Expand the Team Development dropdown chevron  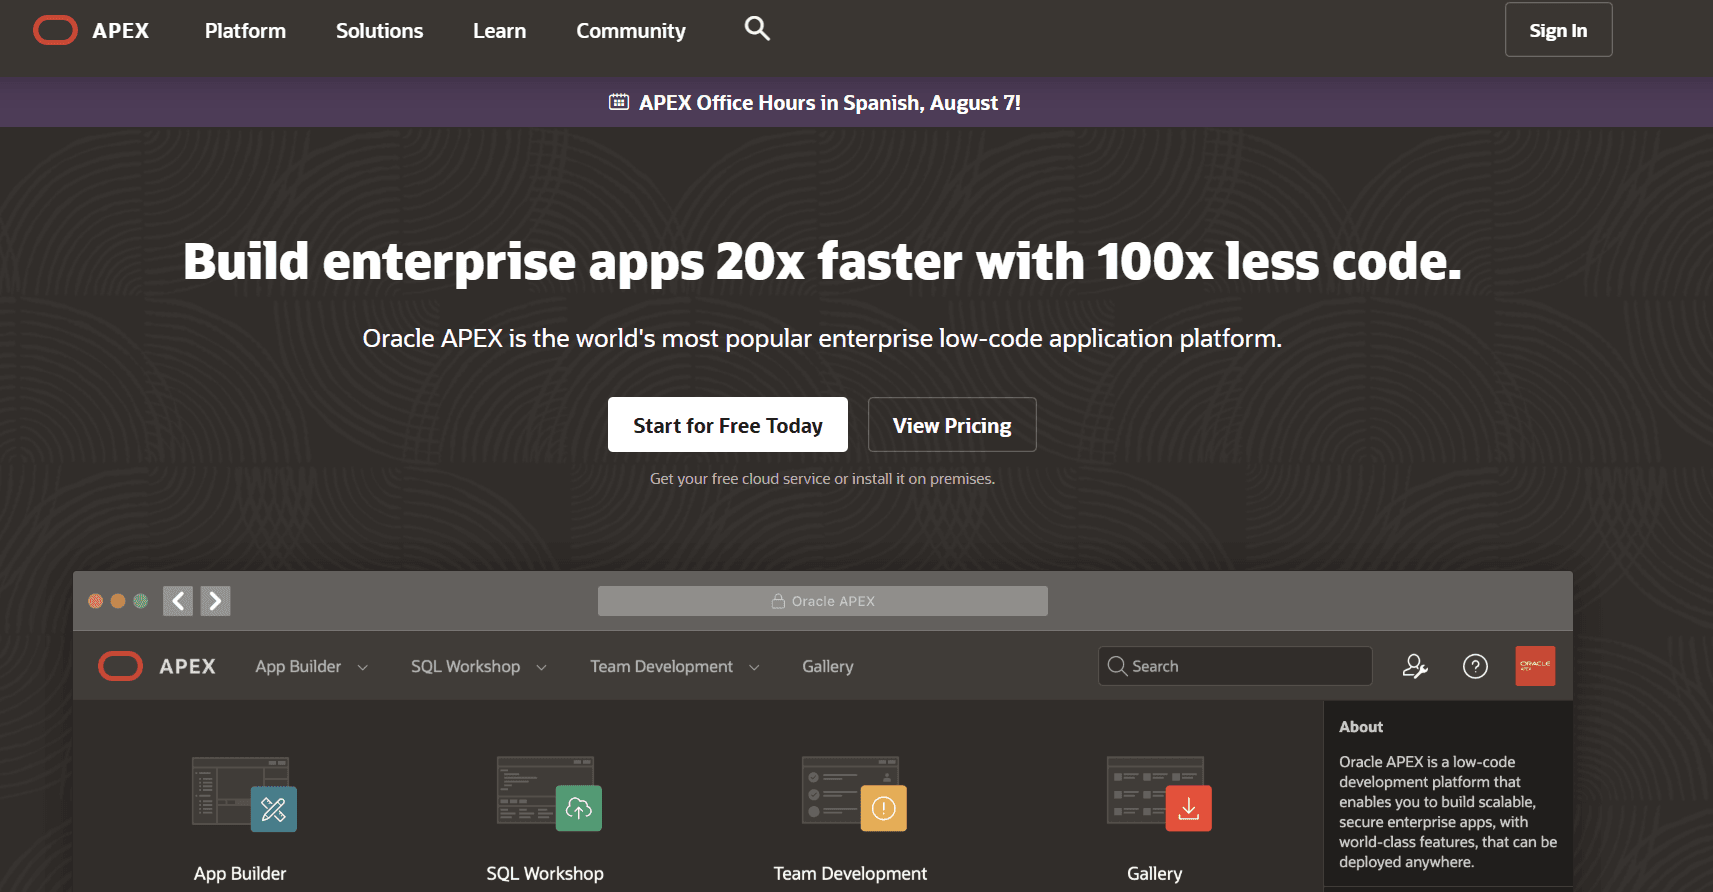[x=754, y=667]
